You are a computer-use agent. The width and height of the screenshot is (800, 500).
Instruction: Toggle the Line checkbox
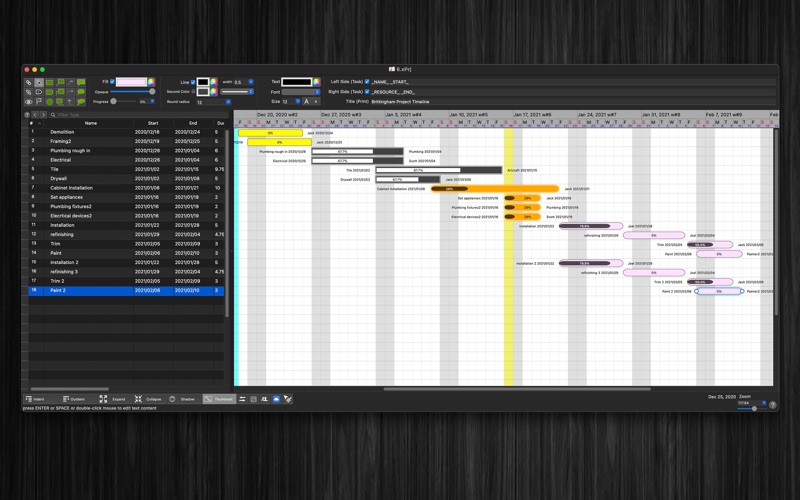pyautogui.click(x=193, y=82)
